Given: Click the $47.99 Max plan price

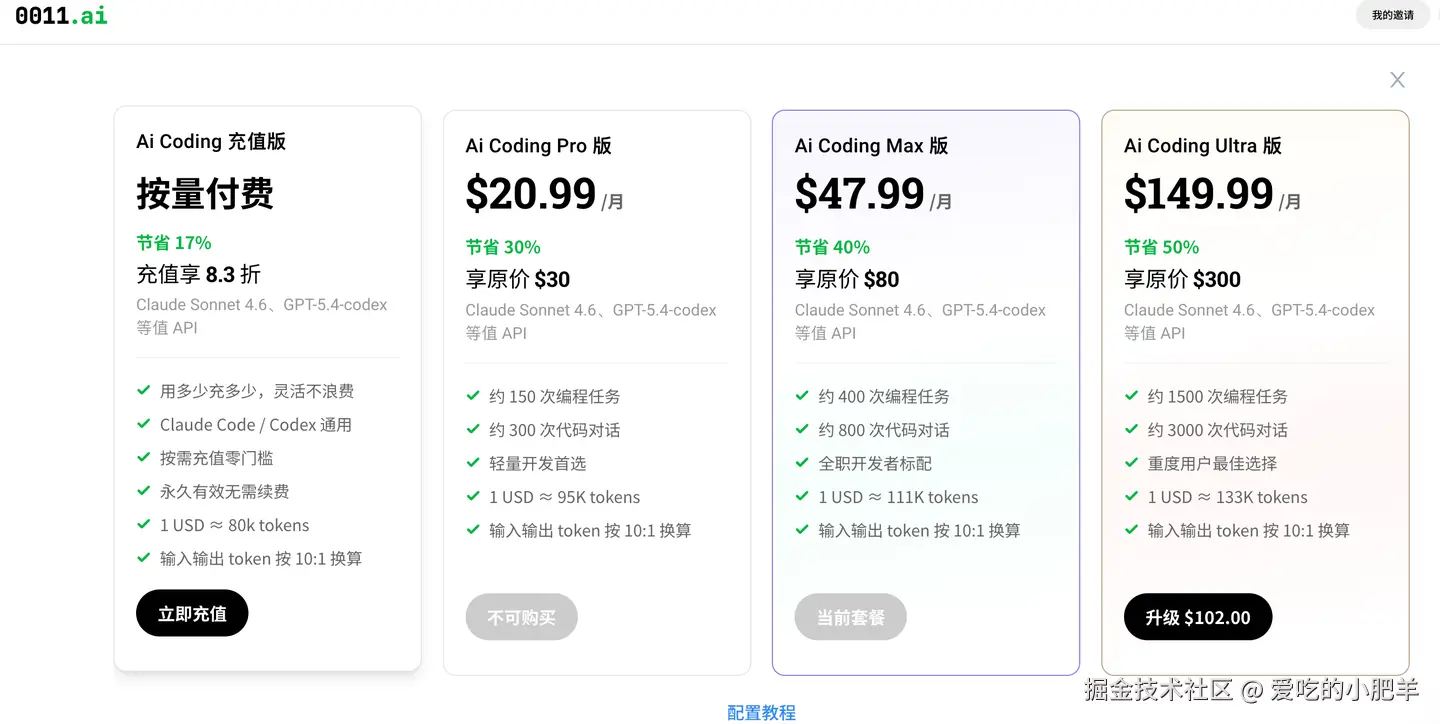Looking at the screenshot, I should coord(859,194).
